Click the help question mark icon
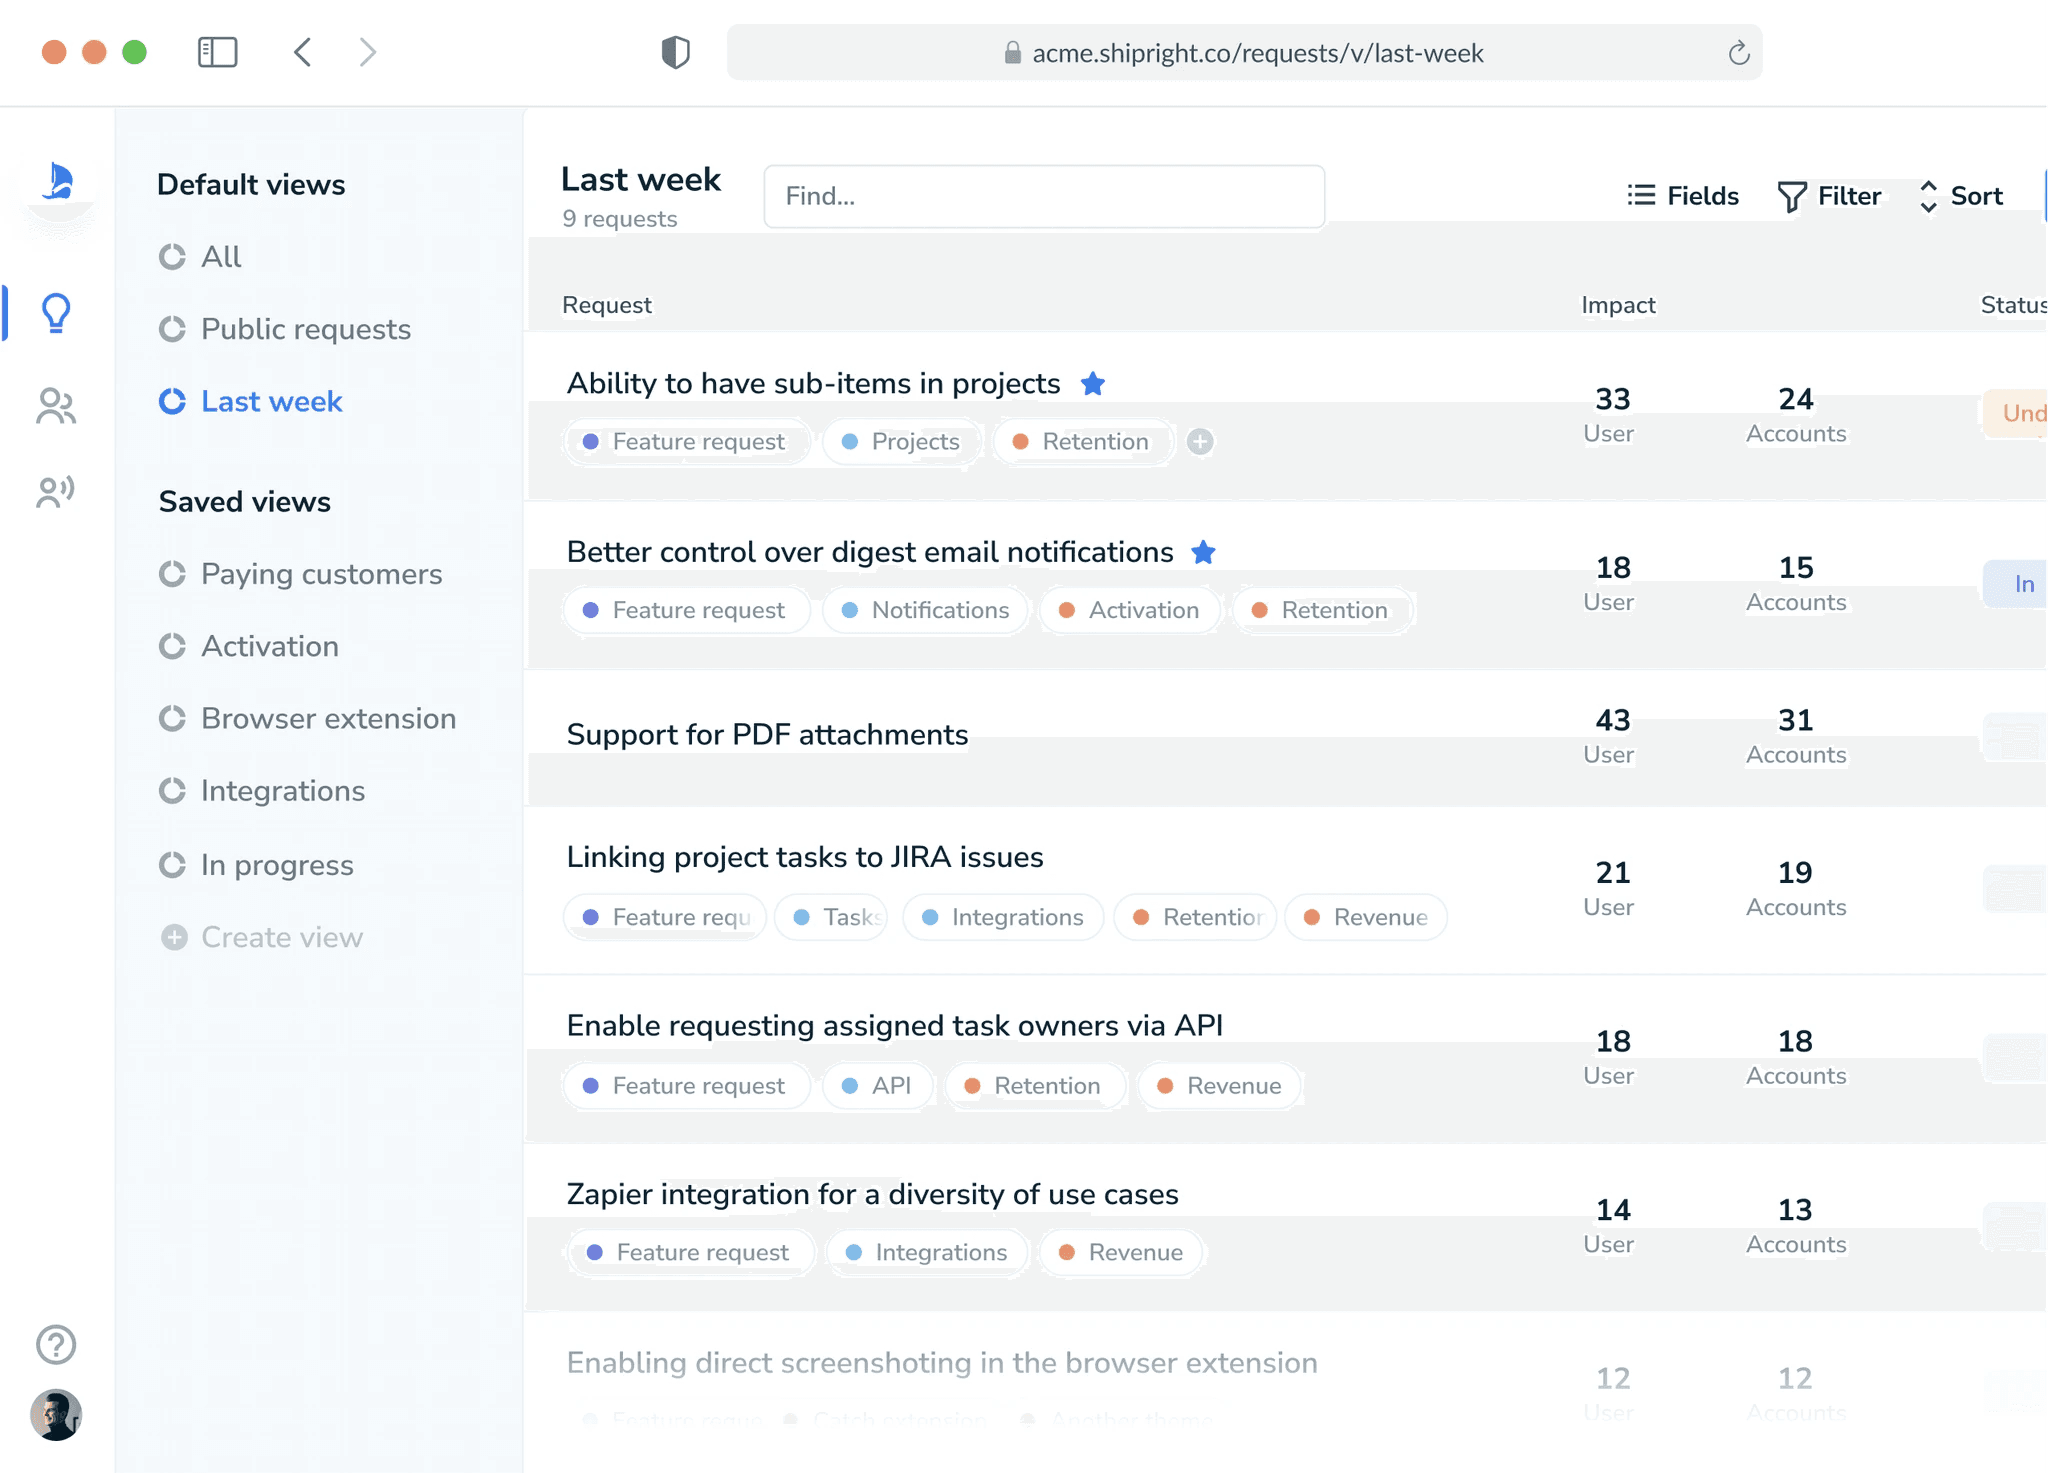The height and width of the screenshot is (1473, 2048). [56, 1344]
